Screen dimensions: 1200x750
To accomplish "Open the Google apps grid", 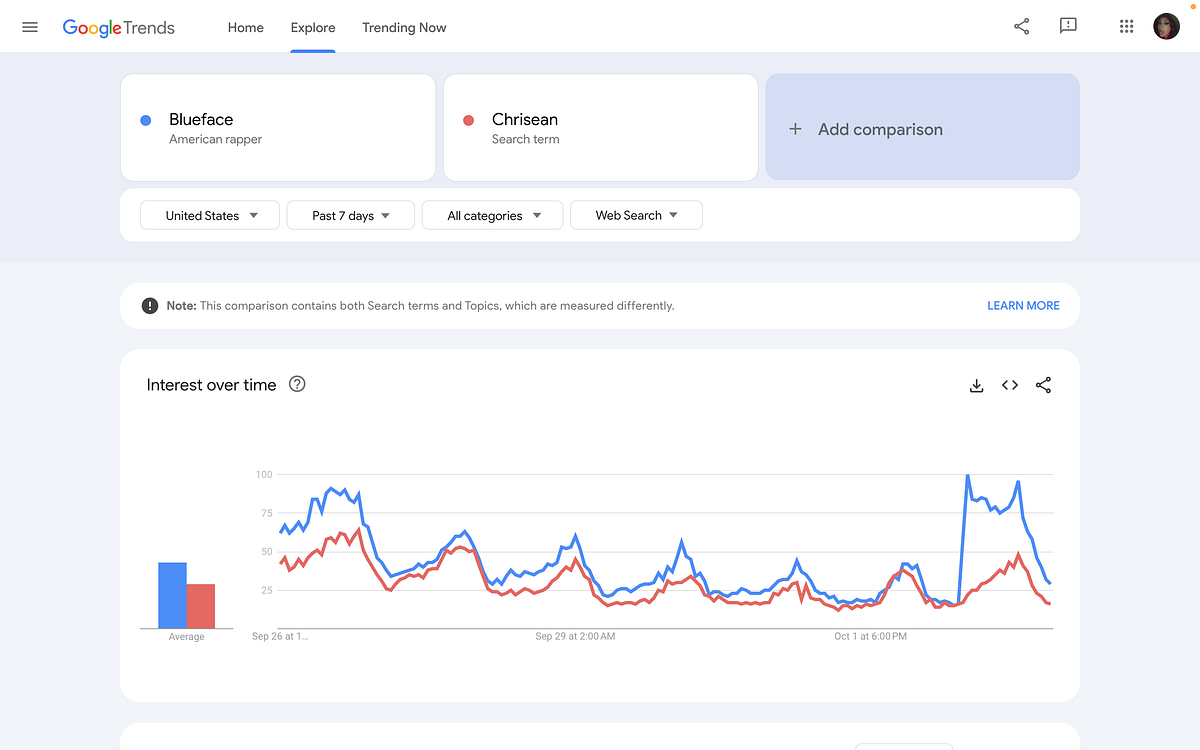I will tap(1126, 27).
